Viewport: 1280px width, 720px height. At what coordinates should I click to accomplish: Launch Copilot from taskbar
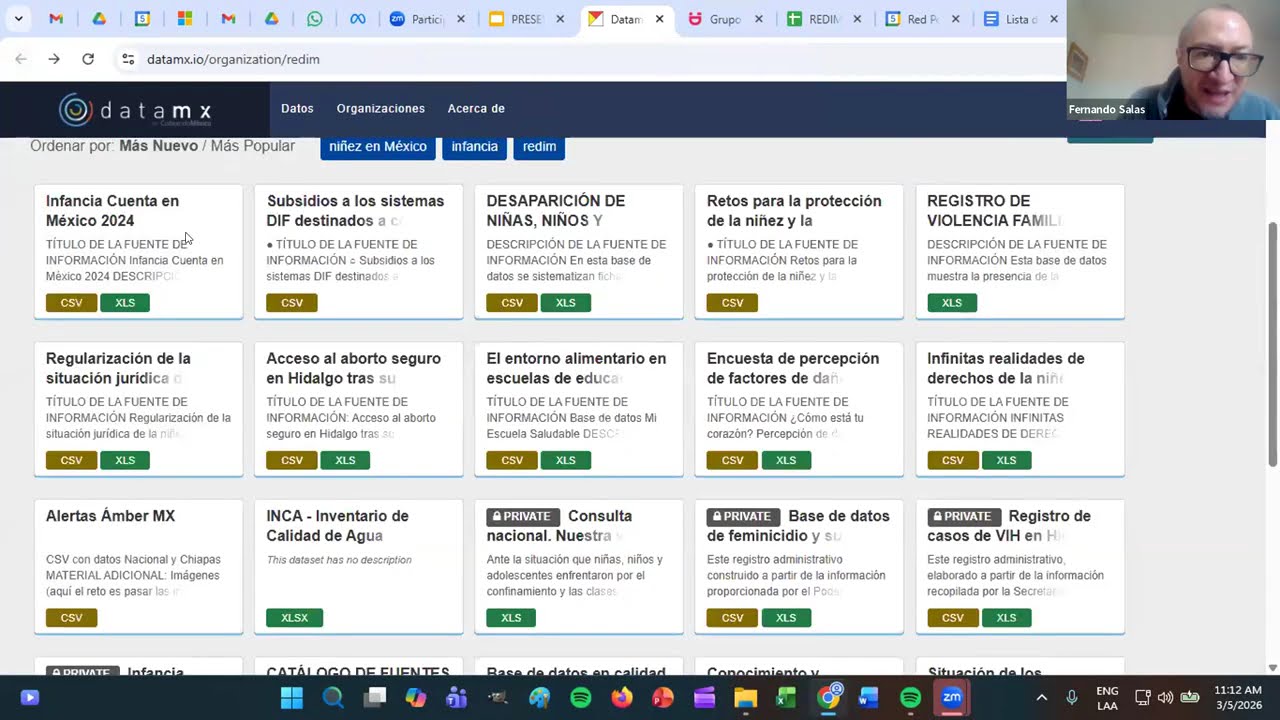pos(416,697)
